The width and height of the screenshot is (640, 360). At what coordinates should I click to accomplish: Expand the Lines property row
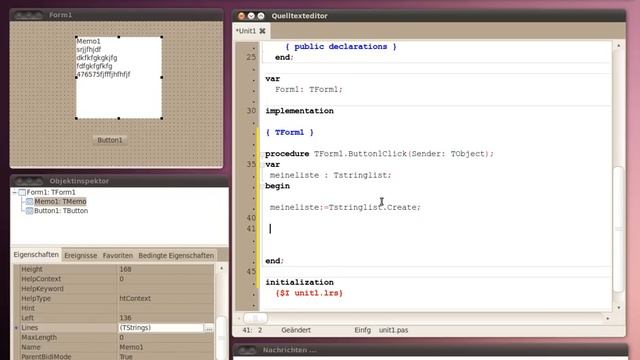click(16, 328)
